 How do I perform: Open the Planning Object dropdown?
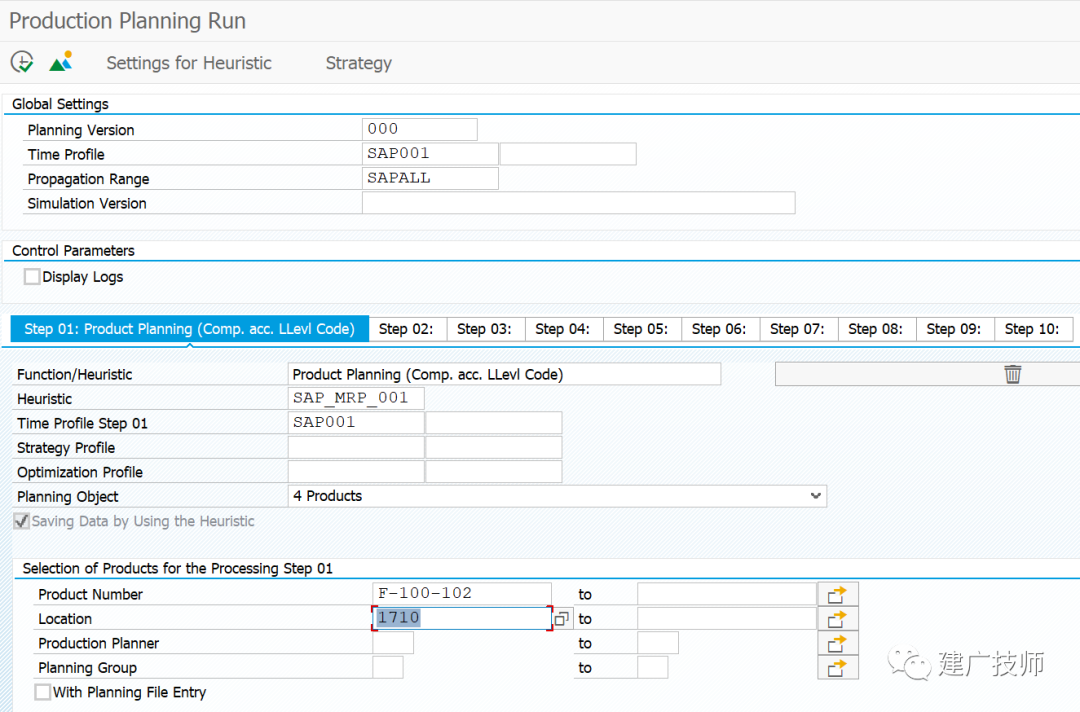[557, 496]
